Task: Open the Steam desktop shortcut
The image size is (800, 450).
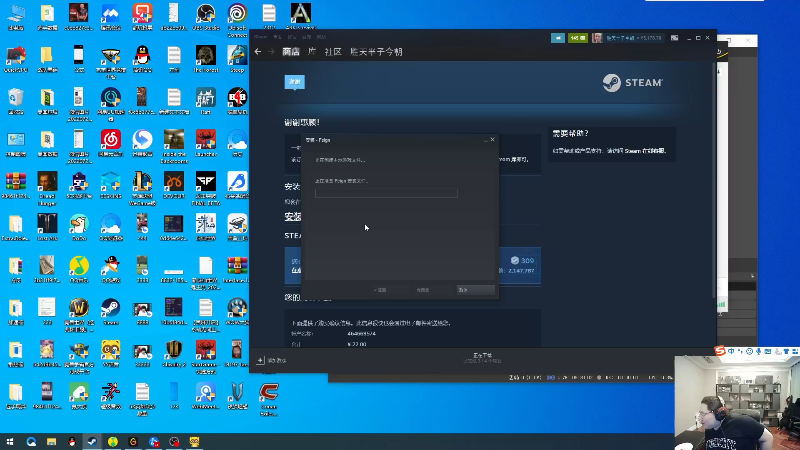Action: 111,311
